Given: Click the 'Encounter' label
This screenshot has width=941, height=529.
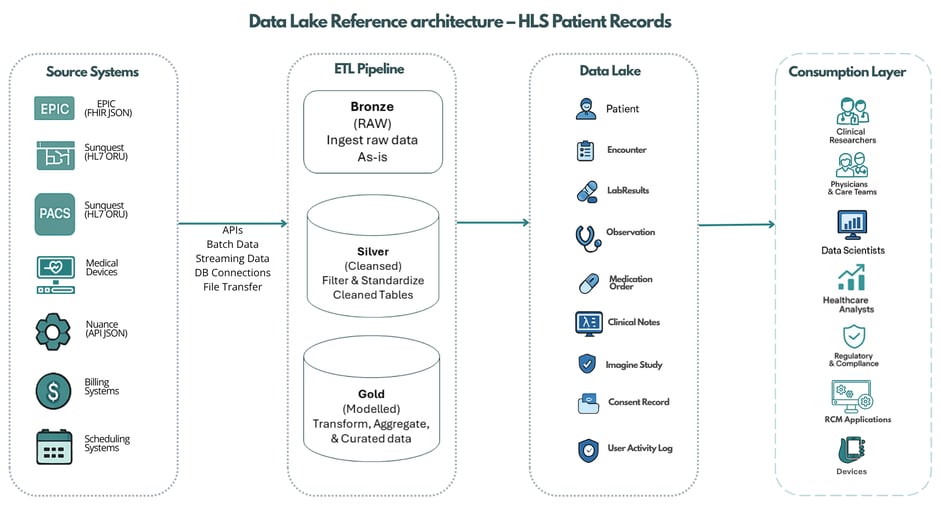Looking at the screenshot, I should (x=627, y=150).
